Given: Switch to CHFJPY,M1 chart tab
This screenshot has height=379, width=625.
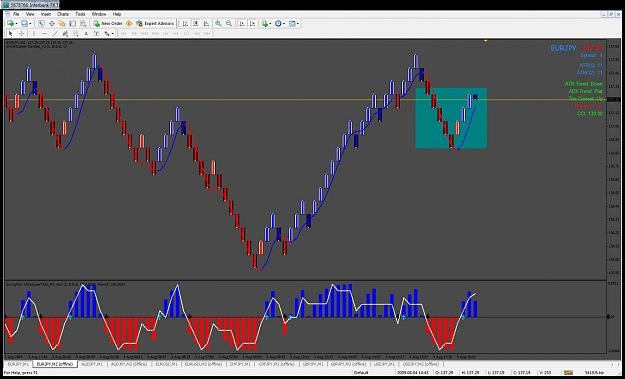Looking at the screenshot, I should tap(240, 364).
